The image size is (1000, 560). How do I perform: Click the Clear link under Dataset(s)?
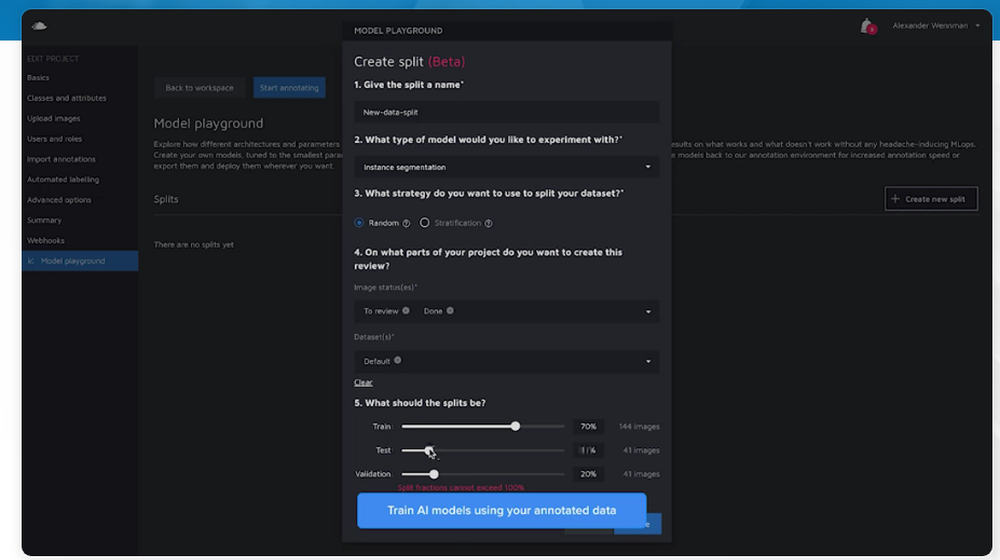363,383
